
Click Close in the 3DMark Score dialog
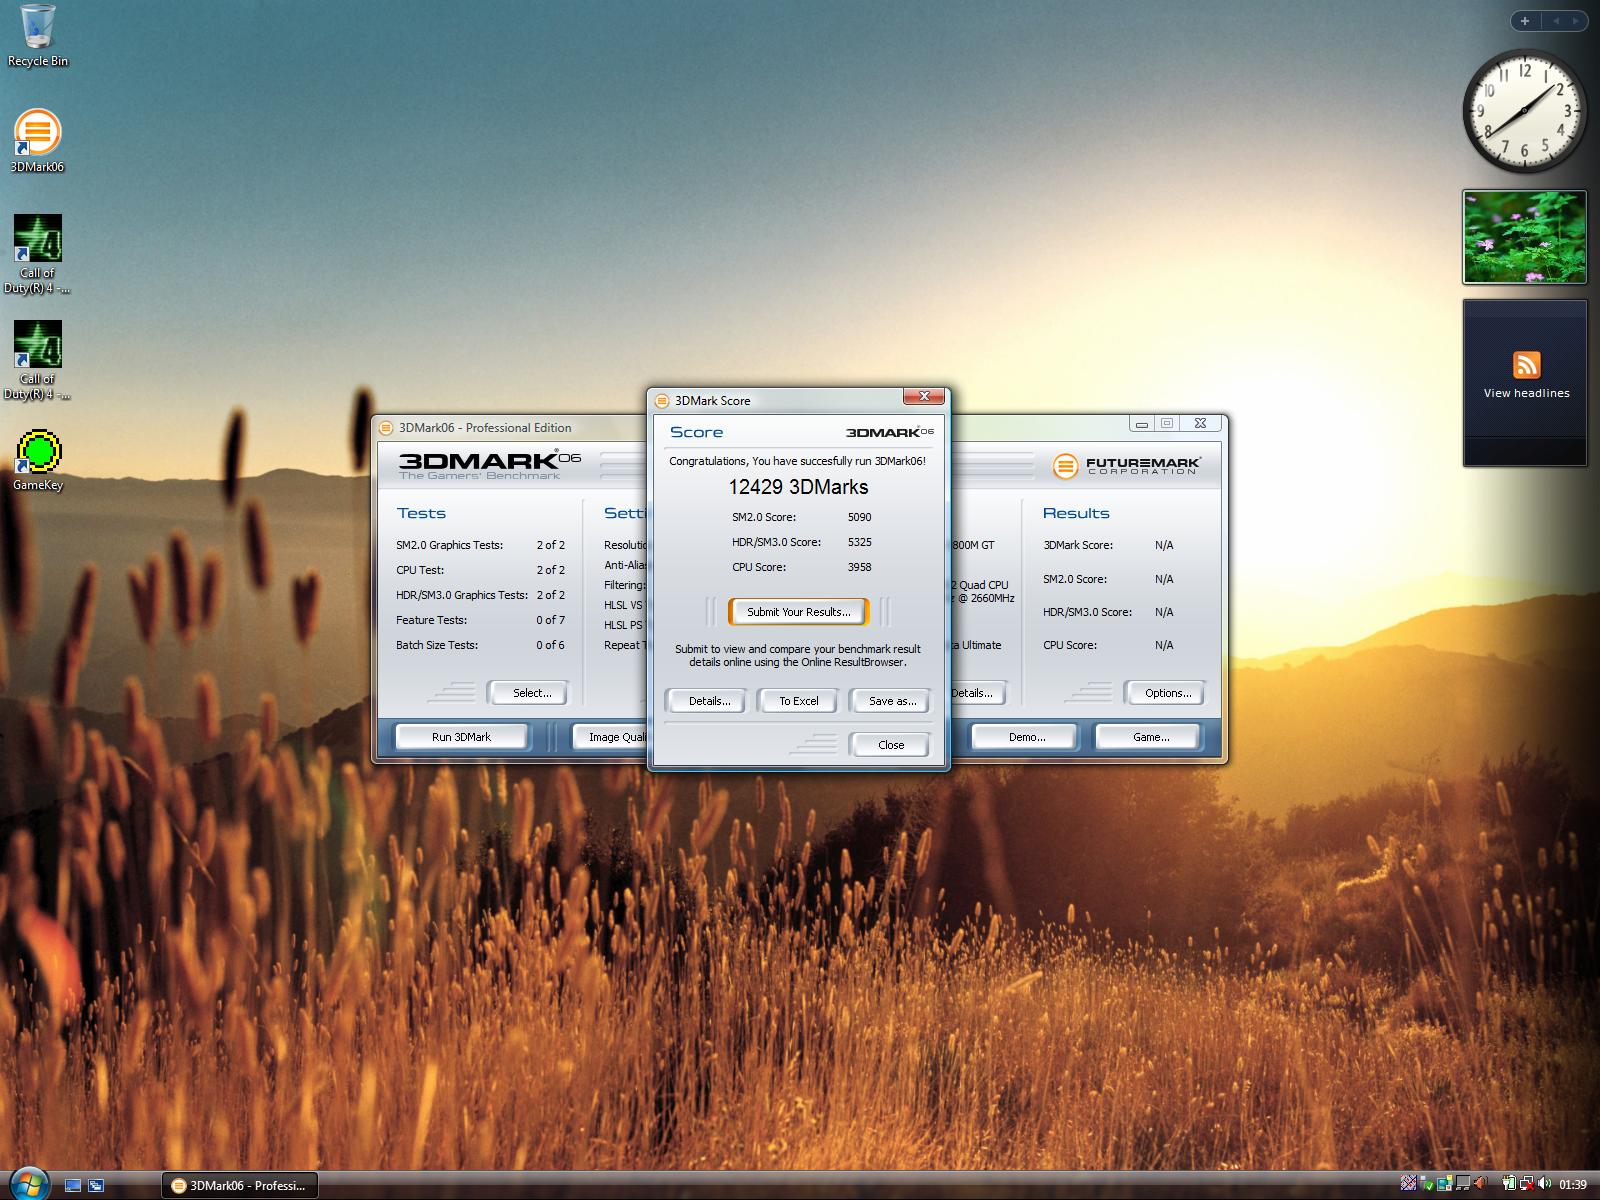pyautogui.click(x=891, y=745)
